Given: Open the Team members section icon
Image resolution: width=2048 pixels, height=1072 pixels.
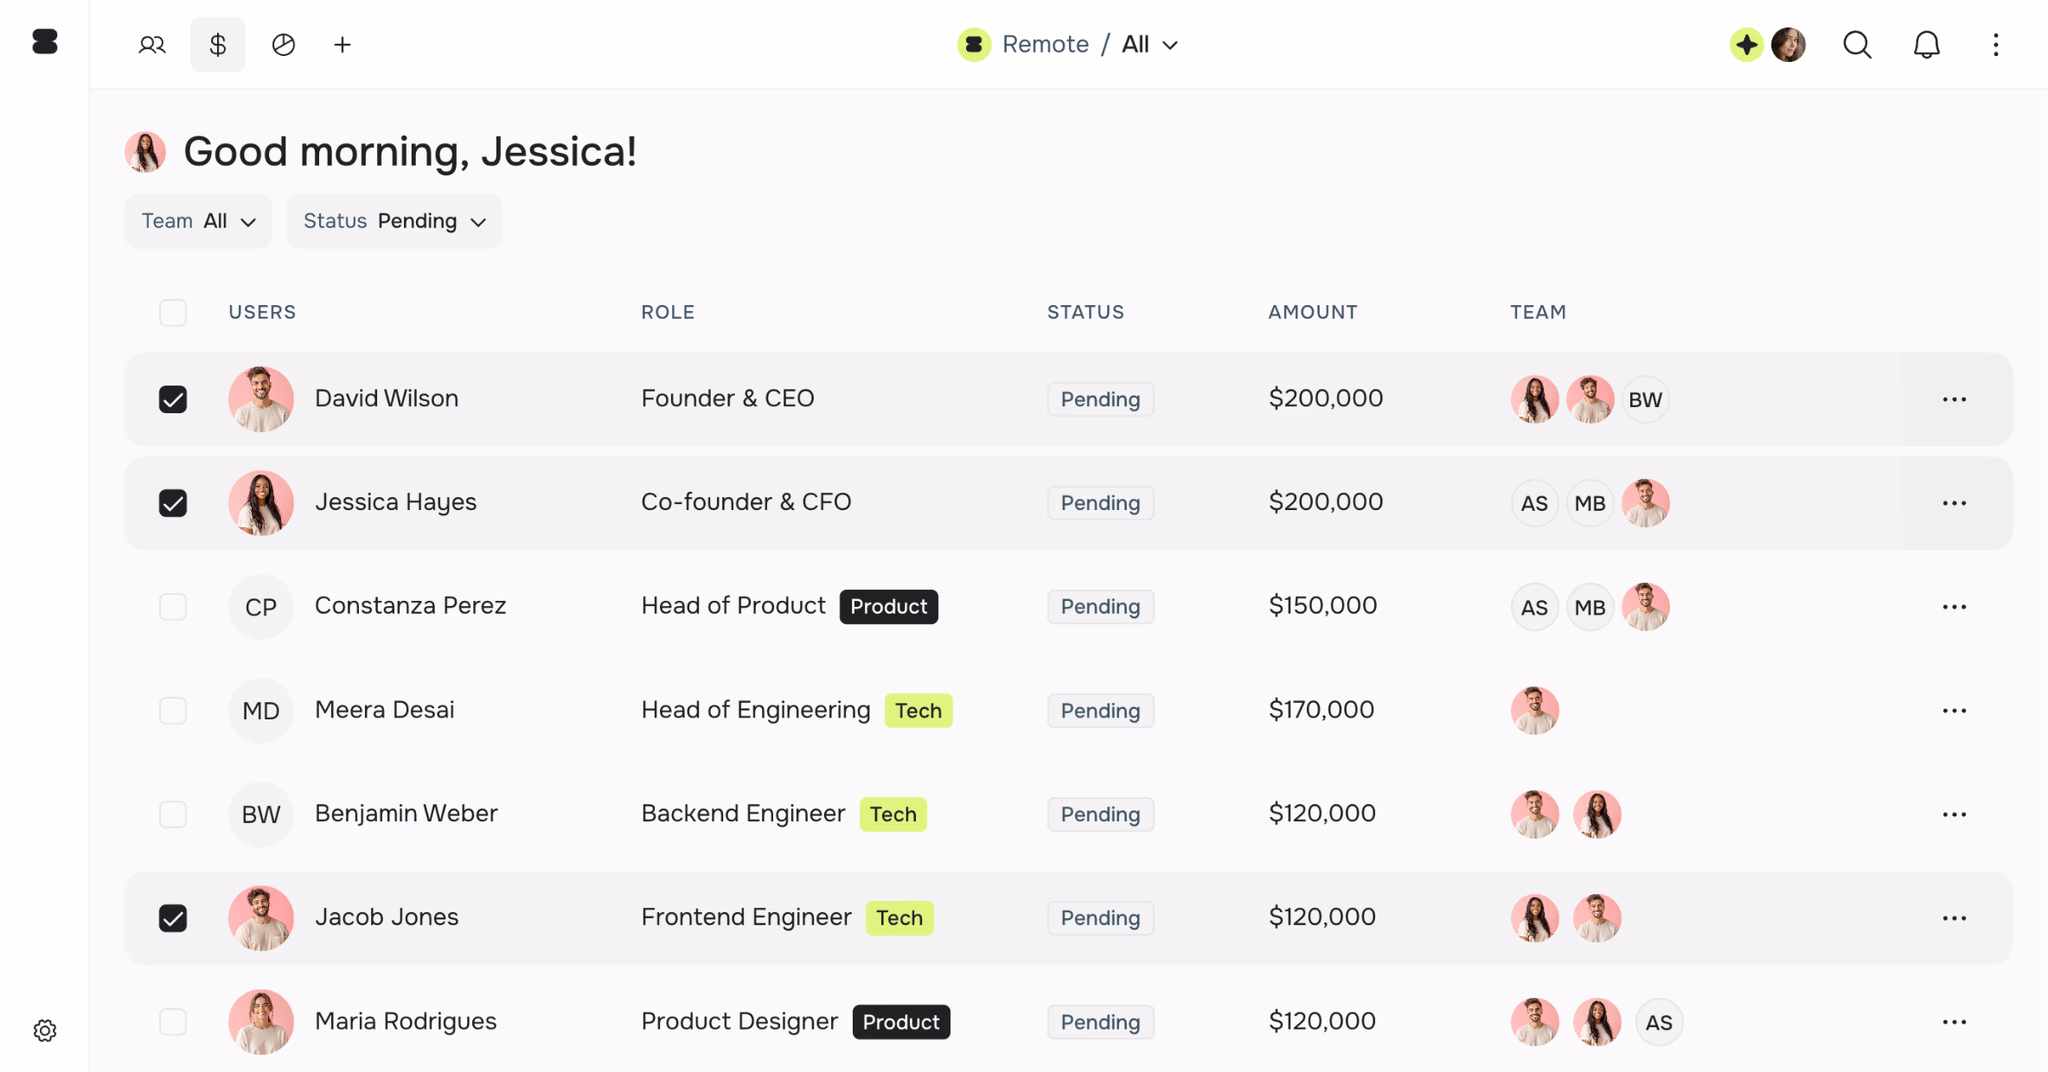Looking at the screenshot, I should [x=152, y=44].
